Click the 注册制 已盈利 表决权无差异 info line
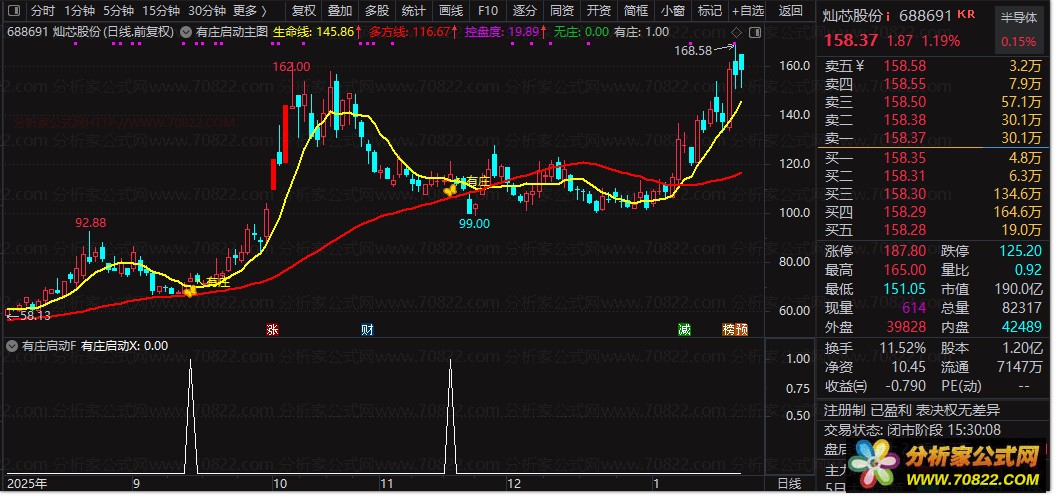 click(x=913, y=410)
